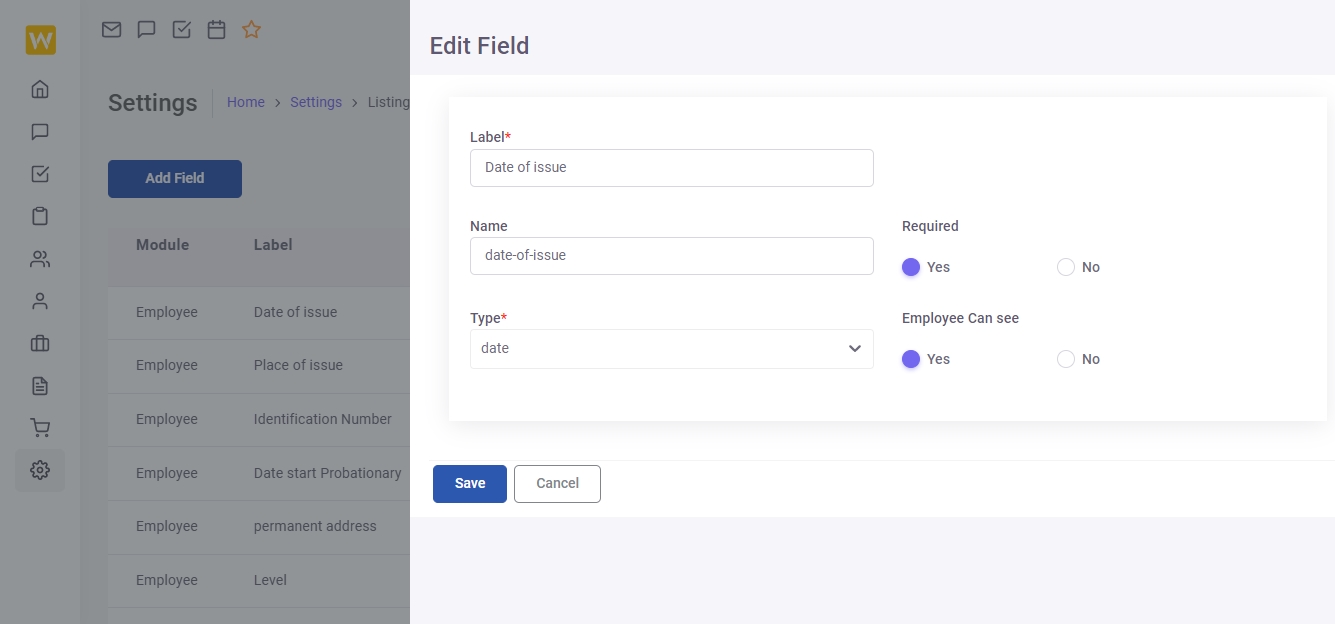The height and width of the screenshot is (624, 1335).
Task: Open the sidebar document icon
Action: [40, 386]
